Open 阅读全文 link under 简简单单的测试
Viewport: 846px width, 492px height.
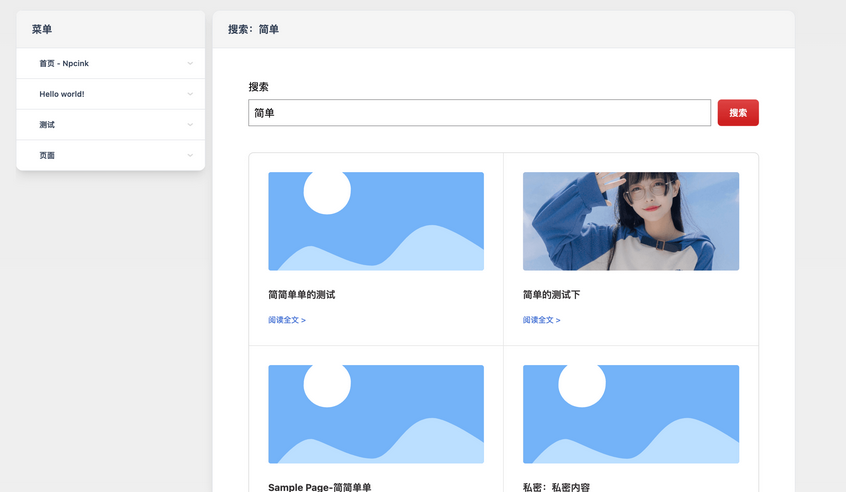pos(287,320)
